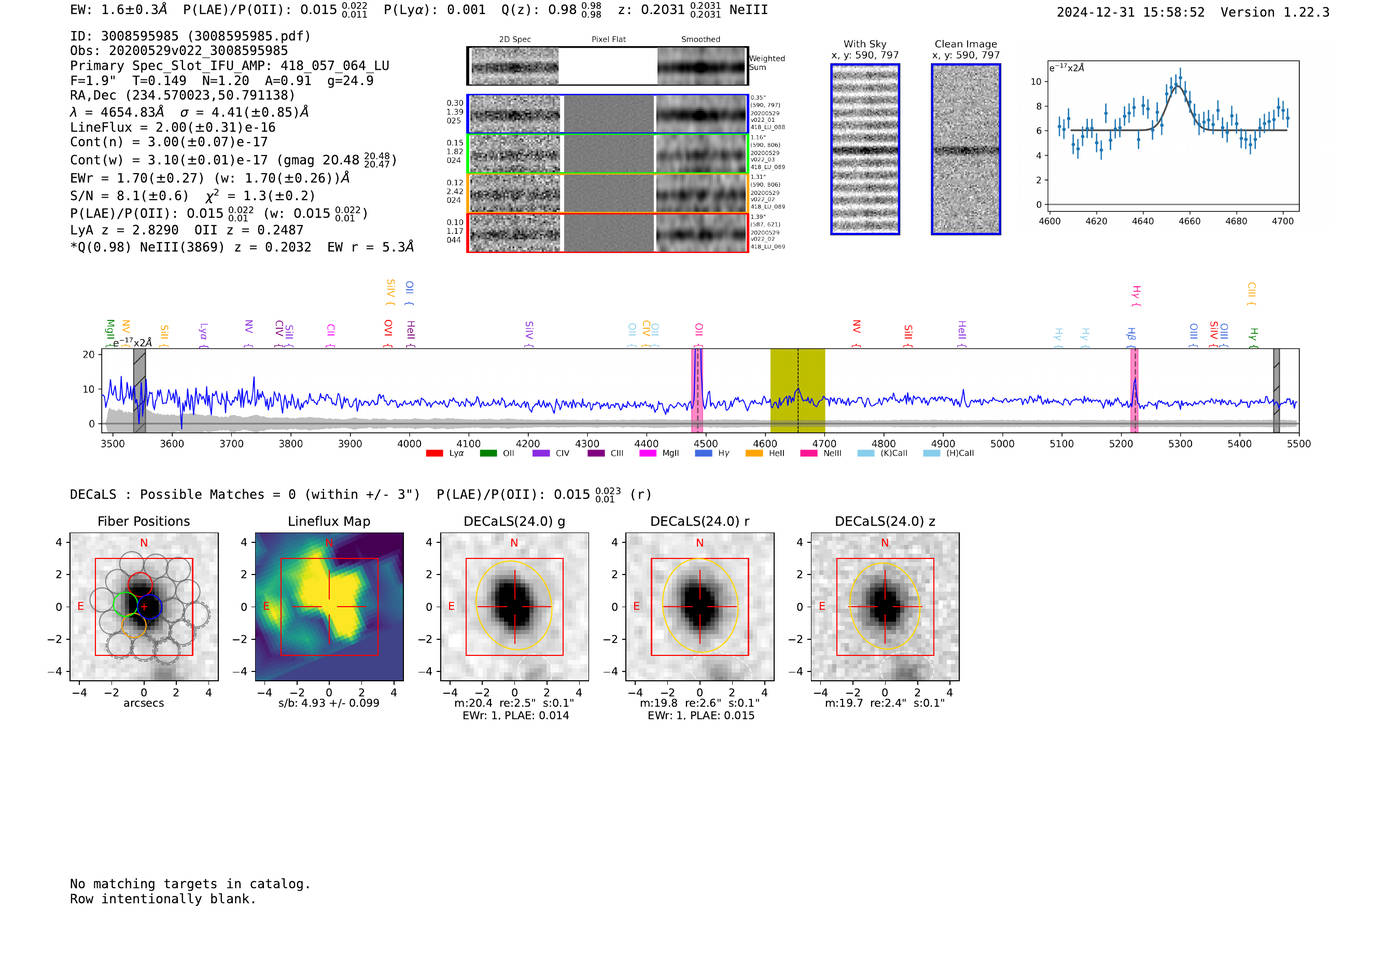1400x953 pixels.
Task: Click the orange CIII label at far right
Action: tap(1251, 291)
